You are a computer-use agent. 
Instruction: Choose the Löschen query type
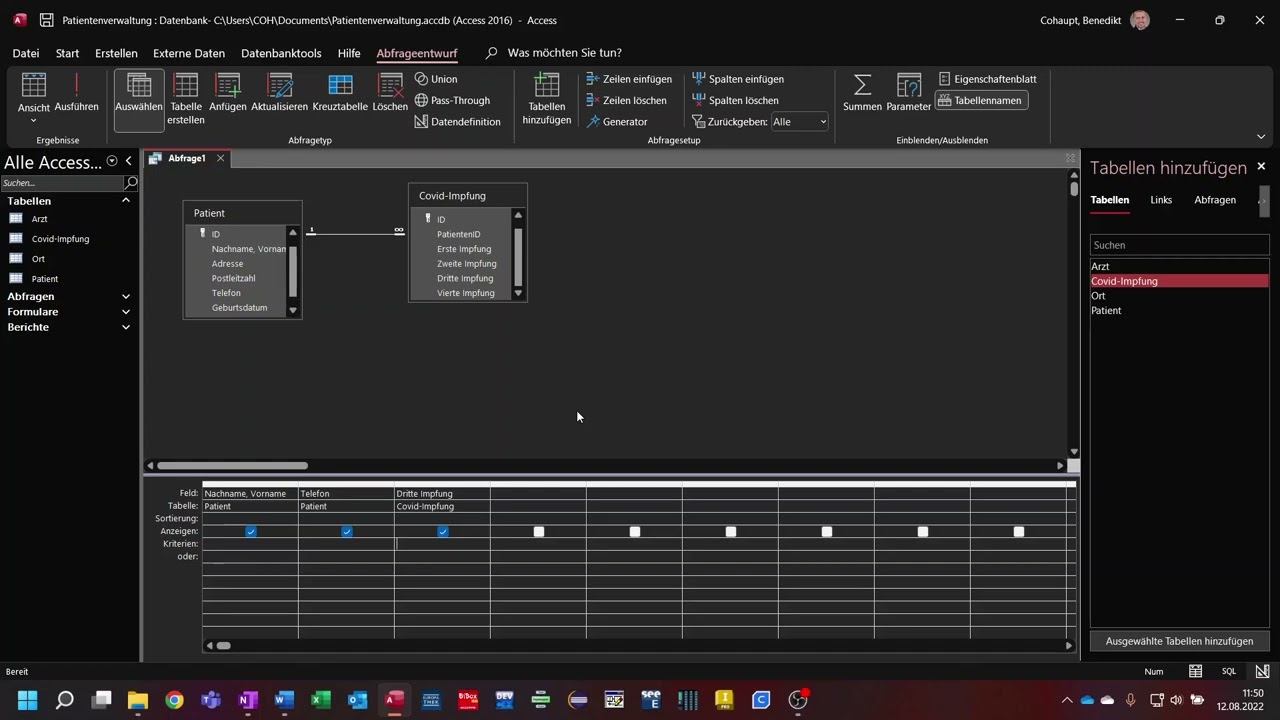[x=390, y=92]
